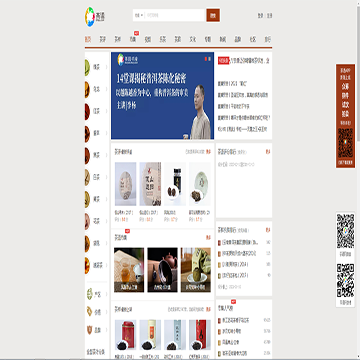This screenshot has height=360, width=360.
Task: Click the login link in header
Action: (261, 16)
